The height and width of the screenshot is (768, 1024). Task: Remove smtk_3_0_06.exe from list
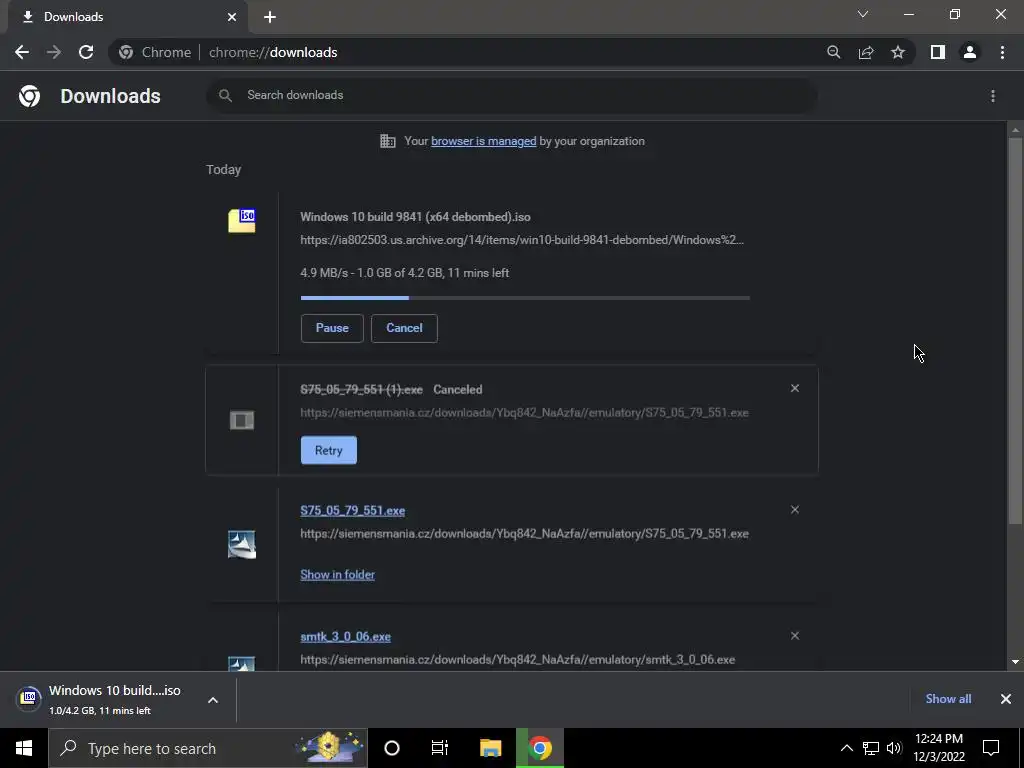tap(795, 635)
